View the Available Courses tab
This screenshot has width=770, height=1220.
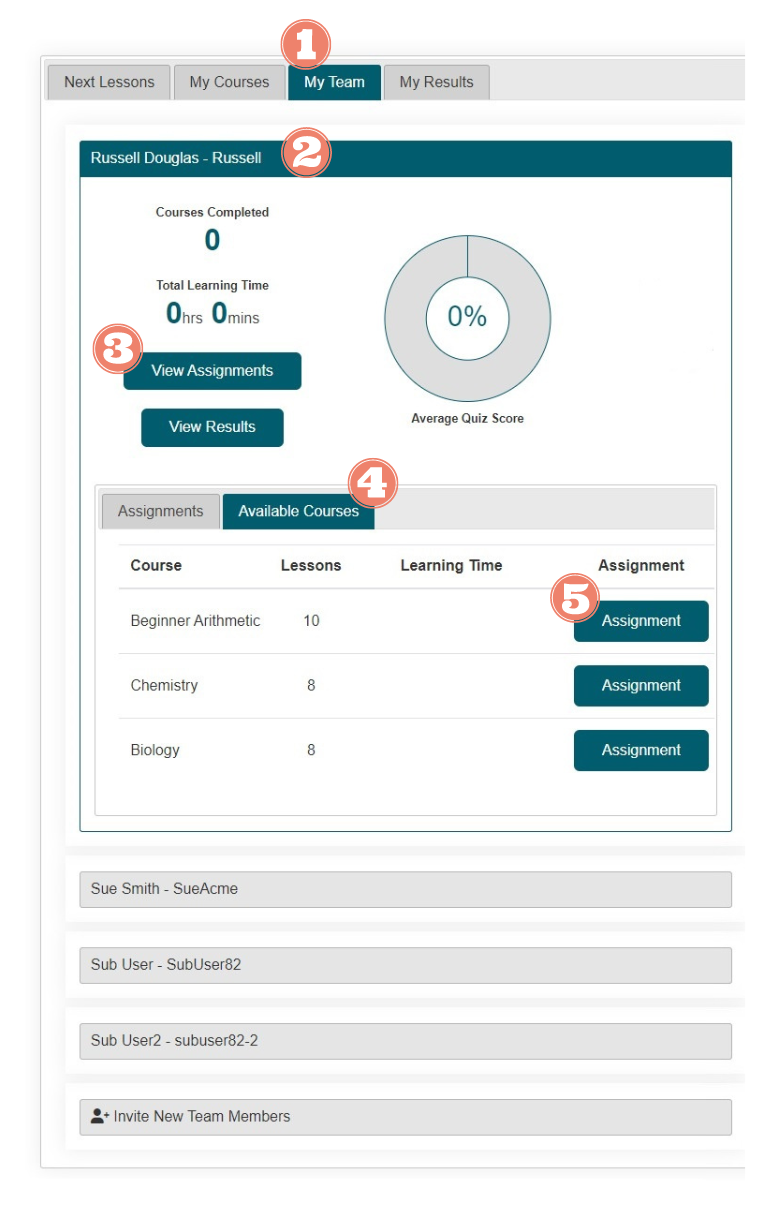pos(299,509)
